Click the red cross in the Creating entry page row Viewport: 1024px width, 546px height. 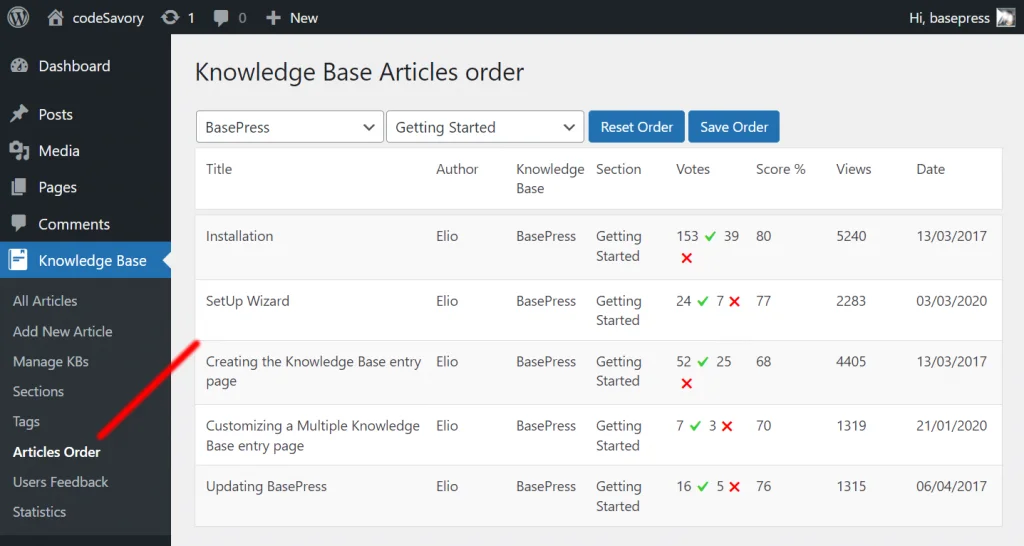(x=686, y=383)
